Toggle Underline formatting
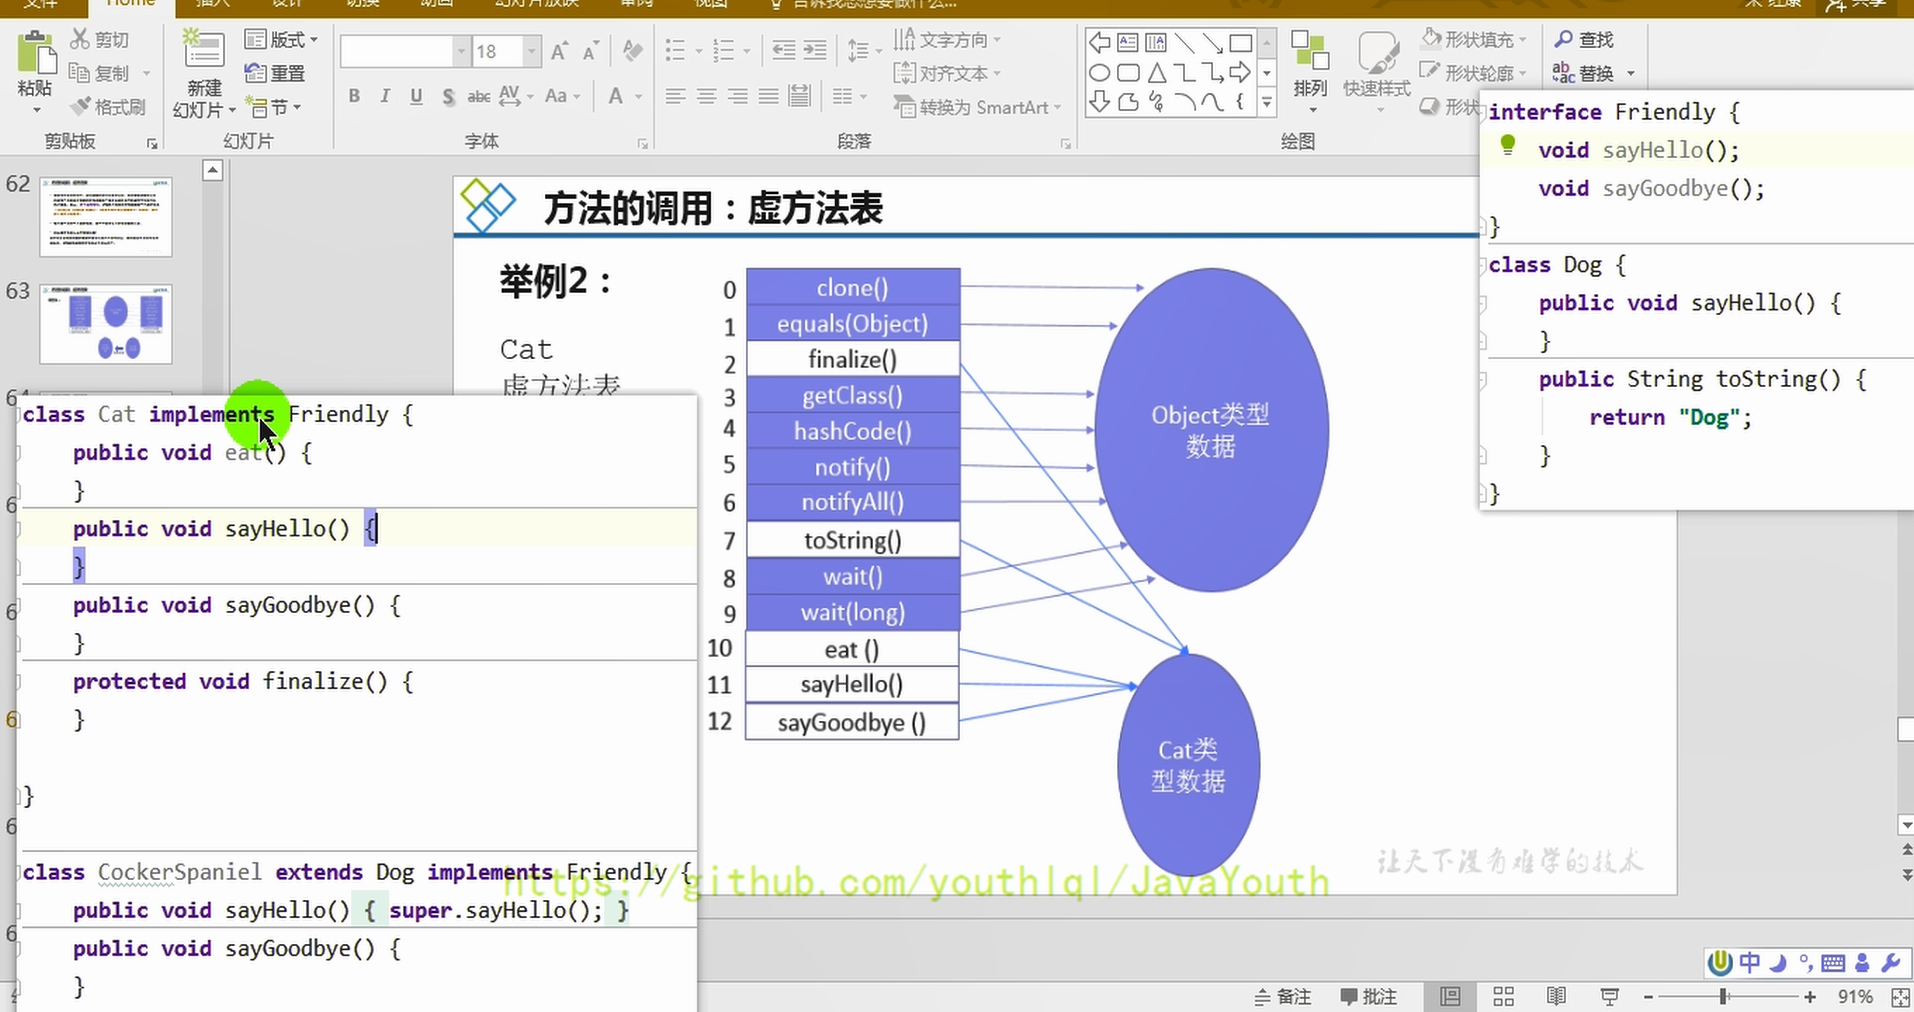The image size is (1914, 1012). 416,96
